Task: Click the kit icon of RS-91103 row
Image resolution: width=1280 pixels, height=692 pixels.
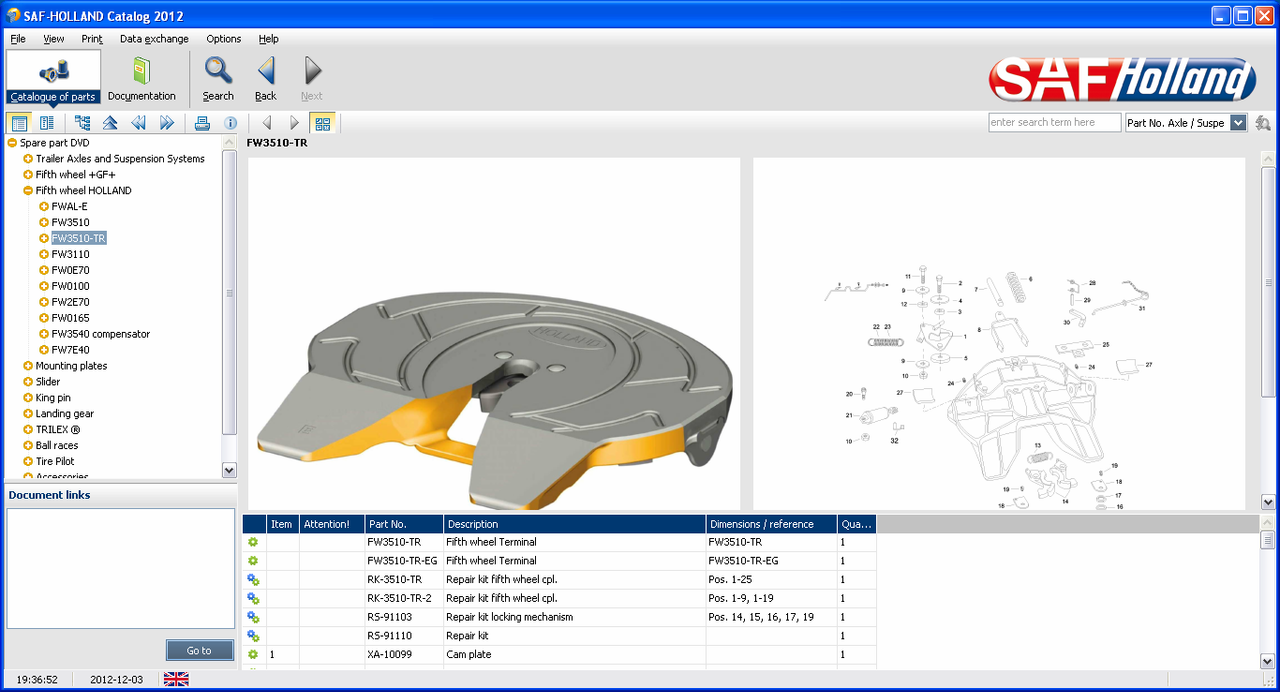Action: tap(253, 617)
